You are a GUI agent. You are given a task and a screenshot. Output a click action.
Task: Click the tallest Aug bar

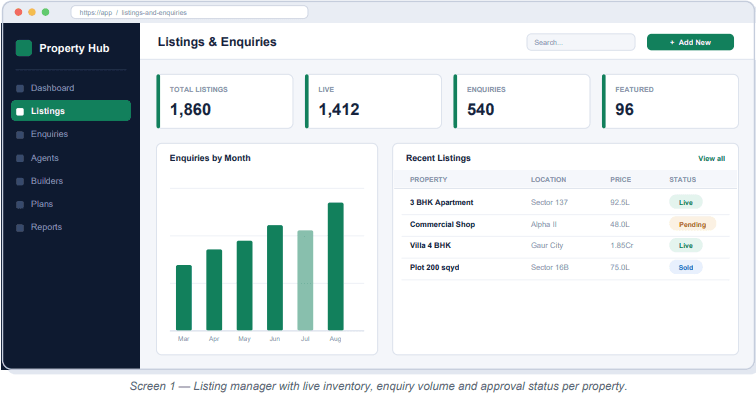(336, 266)
